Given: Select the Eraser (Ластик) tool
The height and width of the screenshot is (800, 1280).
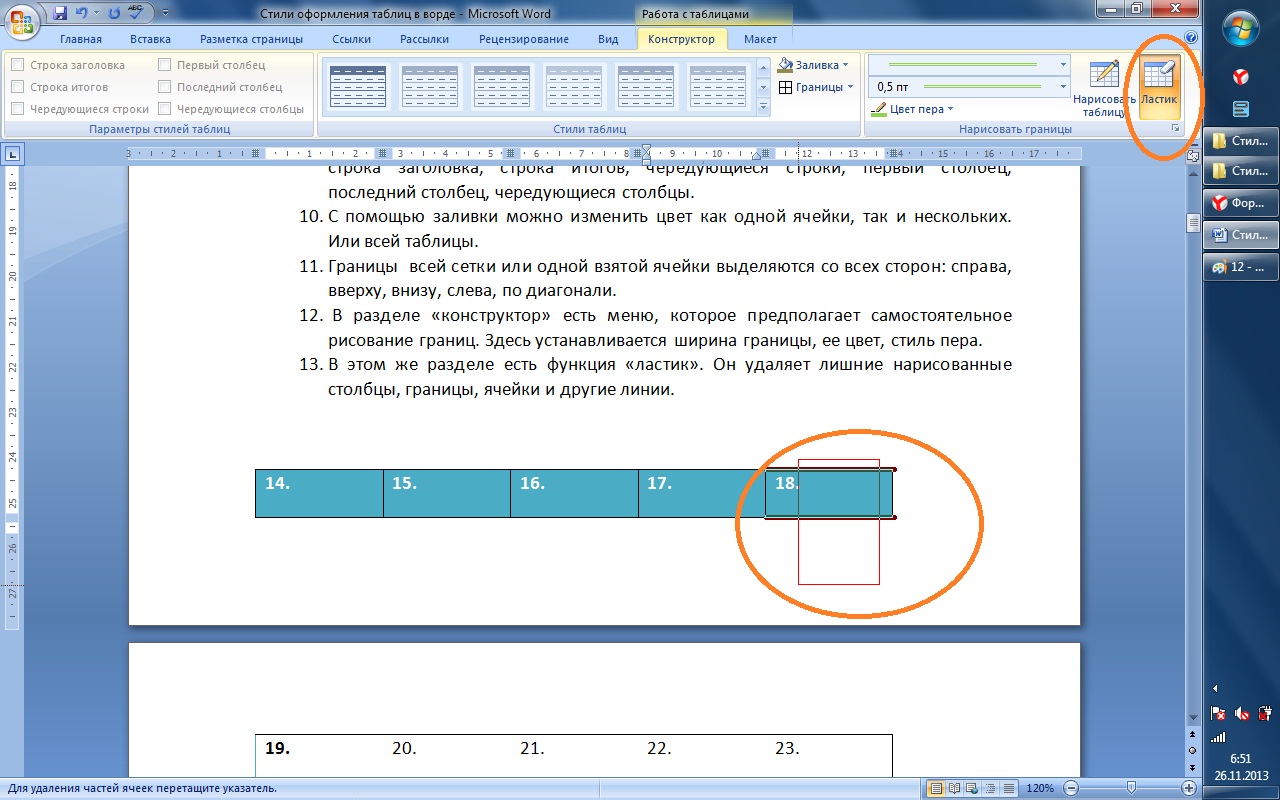Looking at the screenshot, I should coord(1161,88).
